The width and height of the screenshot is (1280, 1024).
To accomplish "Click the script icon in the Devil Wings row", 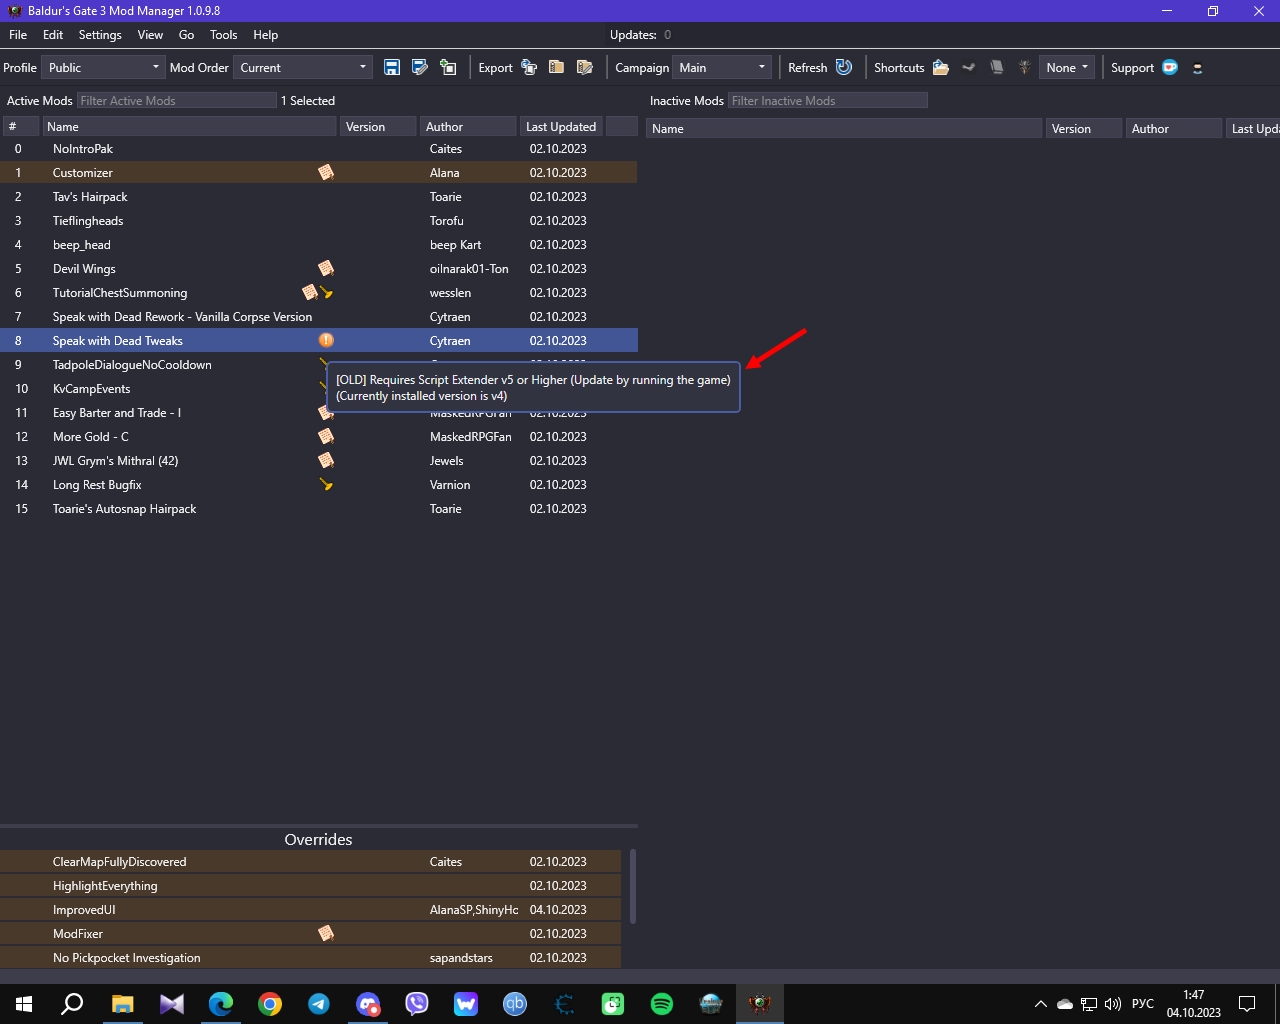I will coord(326,268).
